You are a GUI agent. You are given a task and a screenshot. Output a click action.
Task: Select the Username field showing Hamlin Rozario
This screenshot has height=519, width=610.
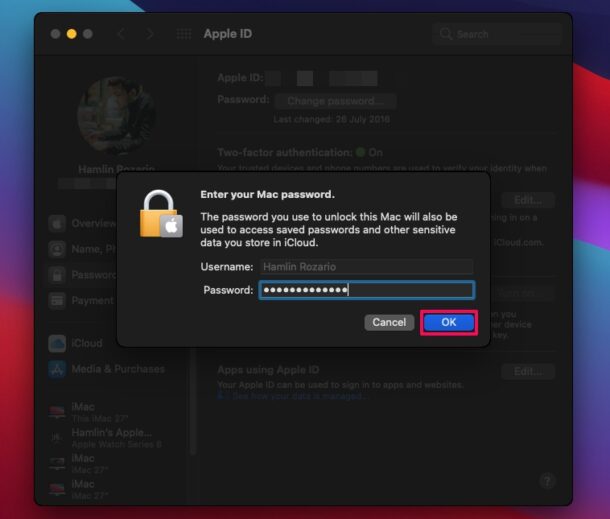pyautogui.click(x=367, y=267)
